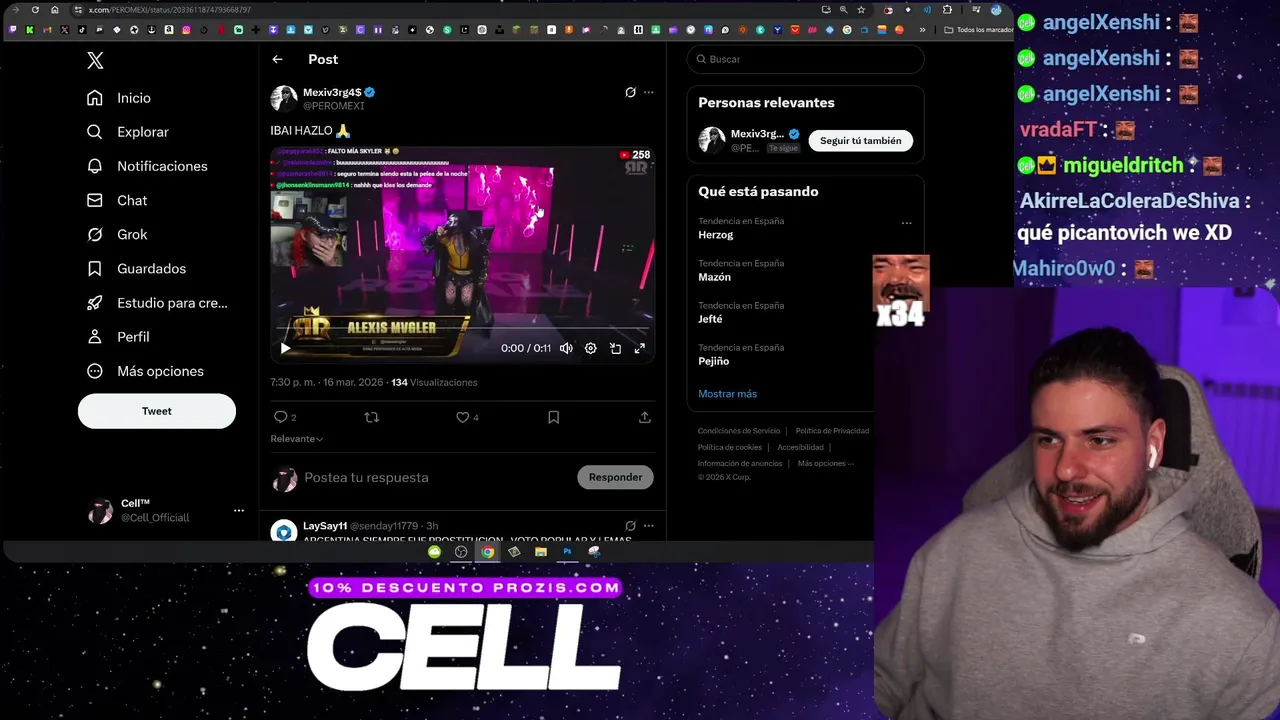Viewport: 1280px width, 720px height.
Task: Open the Relevante sort dropdown
Action: tap(296, 439)
